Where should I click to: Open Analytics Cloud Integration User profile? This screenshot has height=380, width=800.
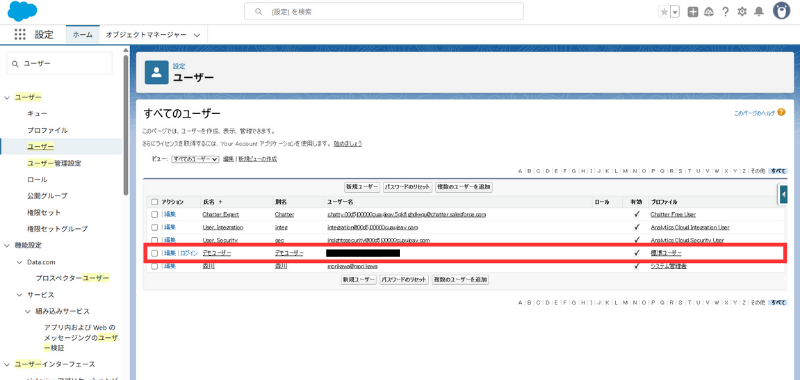point(690,227)
